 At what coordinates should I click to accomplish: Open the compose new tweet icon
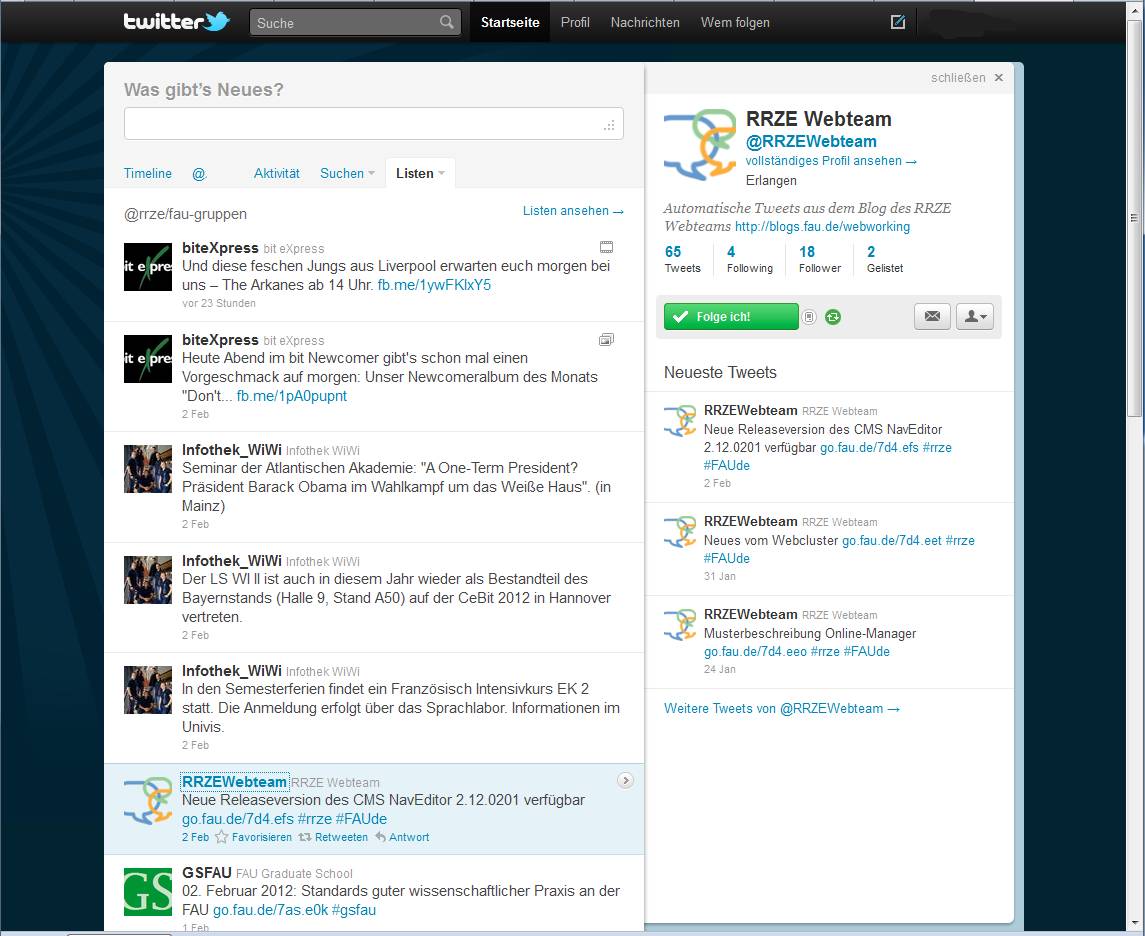(x=898, y=22)
